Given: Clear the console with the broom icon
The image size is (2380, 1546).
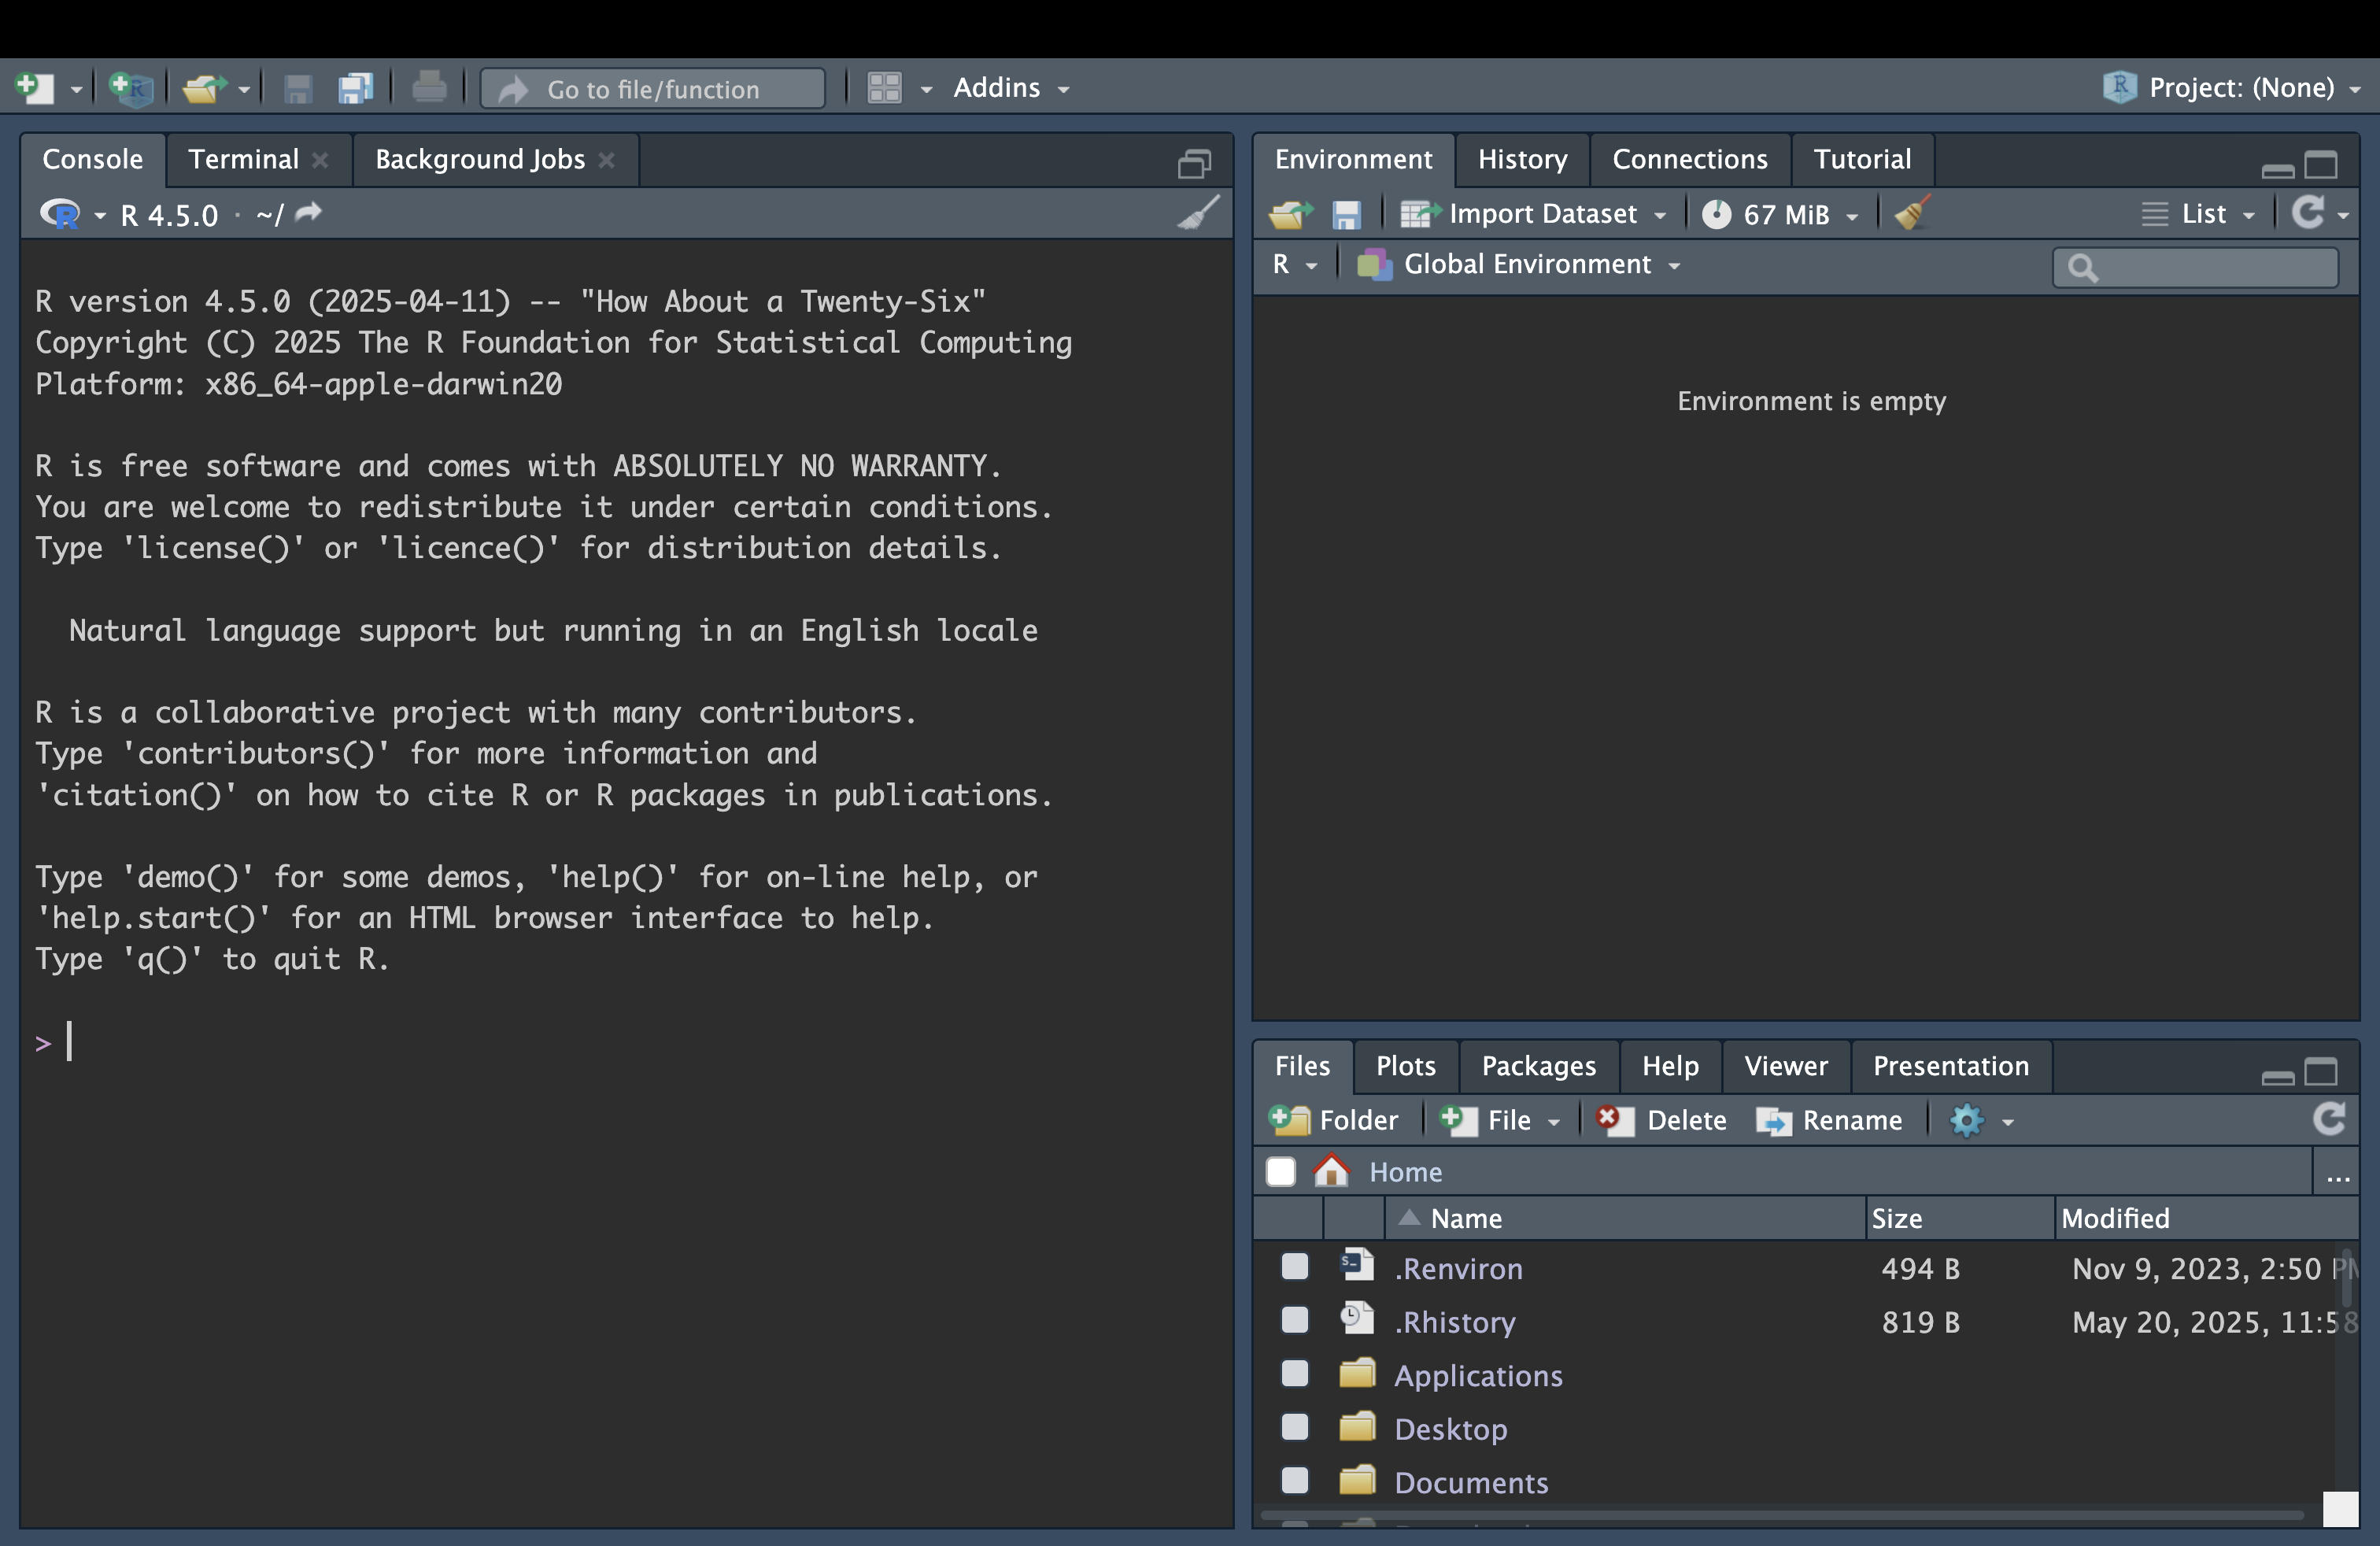Looking at the screenshot, I should 1198,212.
